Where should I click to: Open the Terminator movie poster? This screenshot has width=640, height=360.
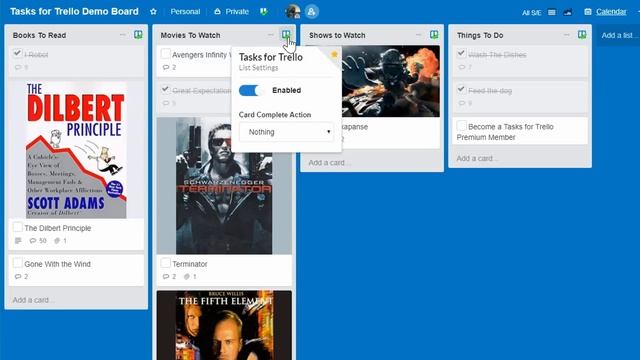pos(224,186)
